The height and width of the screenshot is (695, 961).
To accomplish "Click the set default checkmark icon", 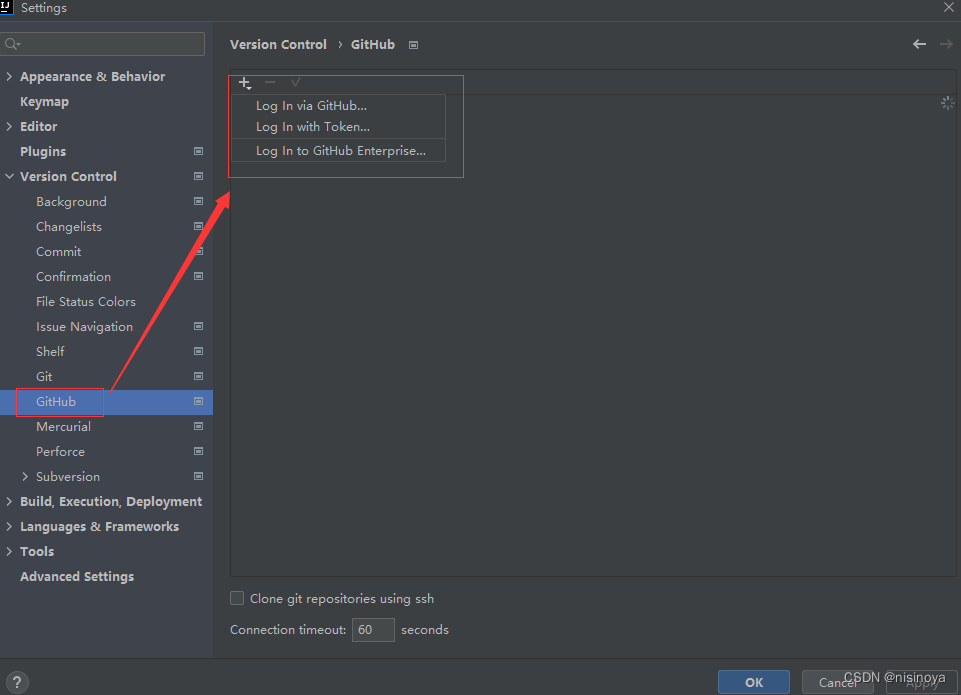I will [295, 82].
